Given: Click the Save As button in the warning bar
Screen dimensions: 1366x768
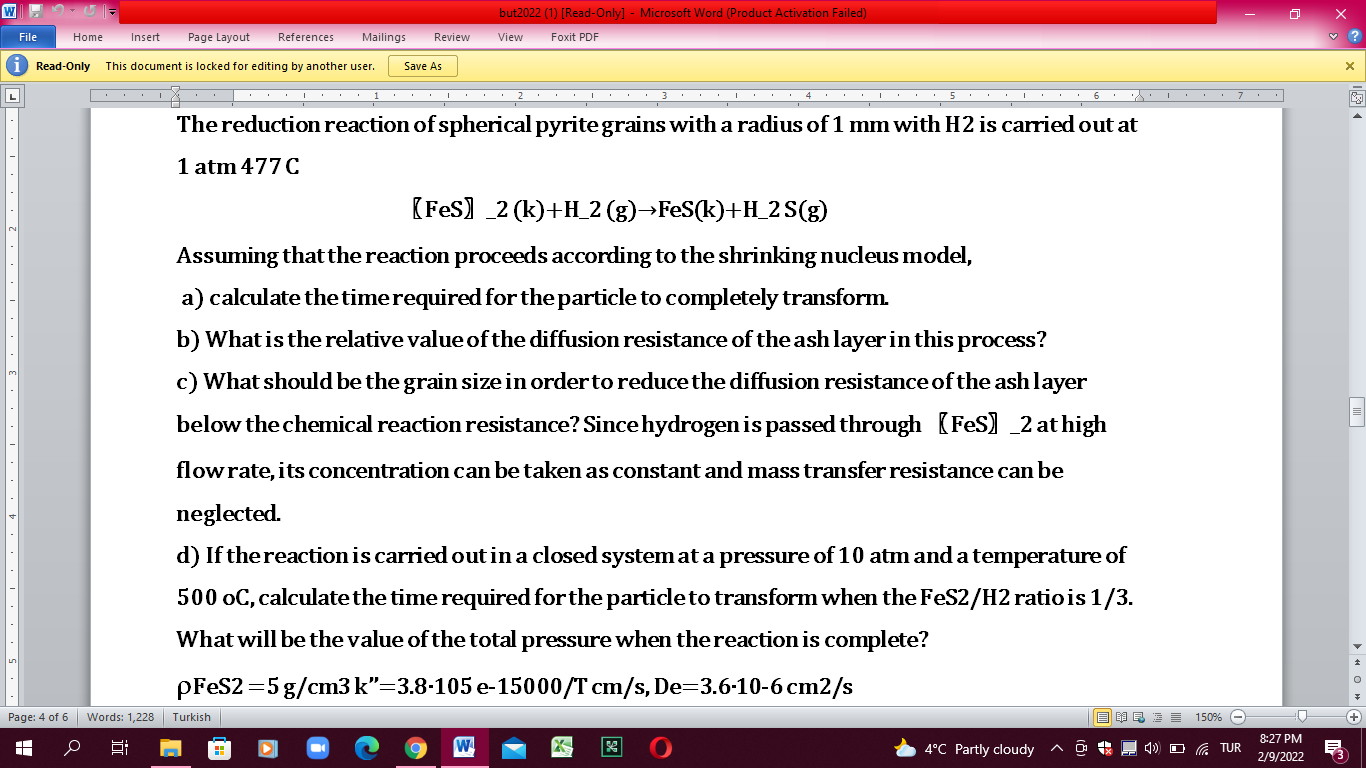Looking at the screenshot, I should [422, 66].
